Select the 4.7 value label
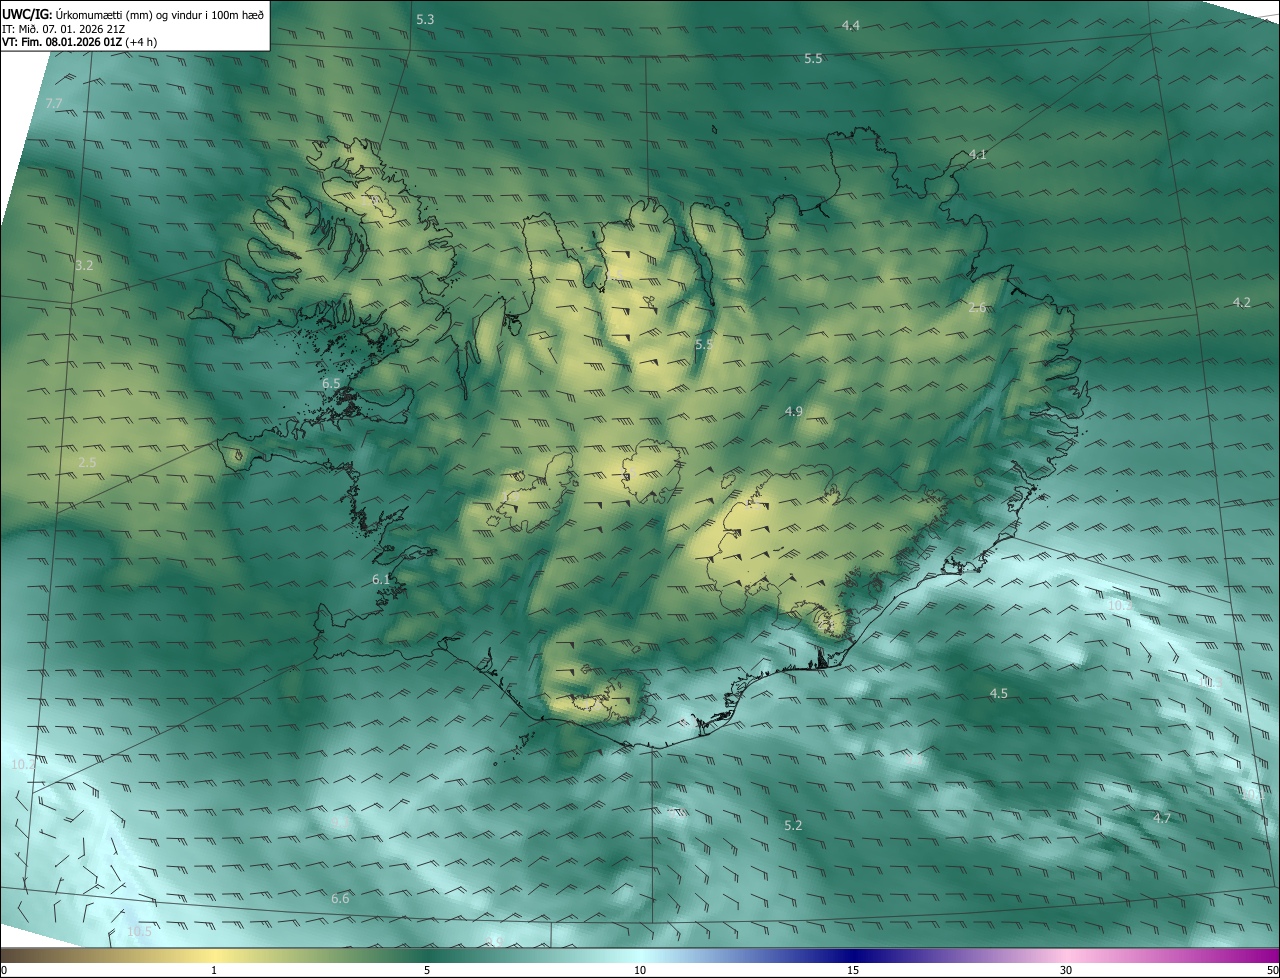Viewport: 1280px width, 978px height. [1161, 818]
